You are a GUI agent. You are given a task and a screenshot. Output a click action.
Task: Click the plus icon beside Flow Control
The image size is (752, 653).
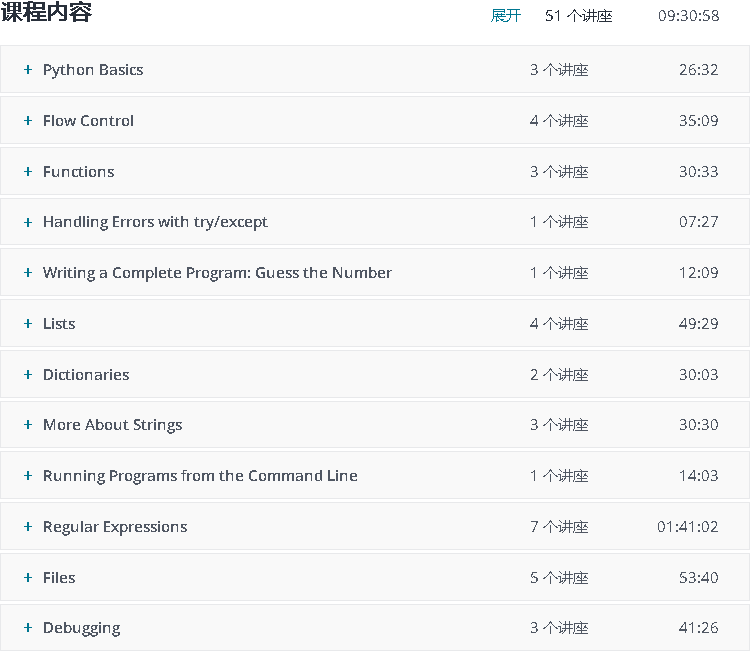coord(28,121)
